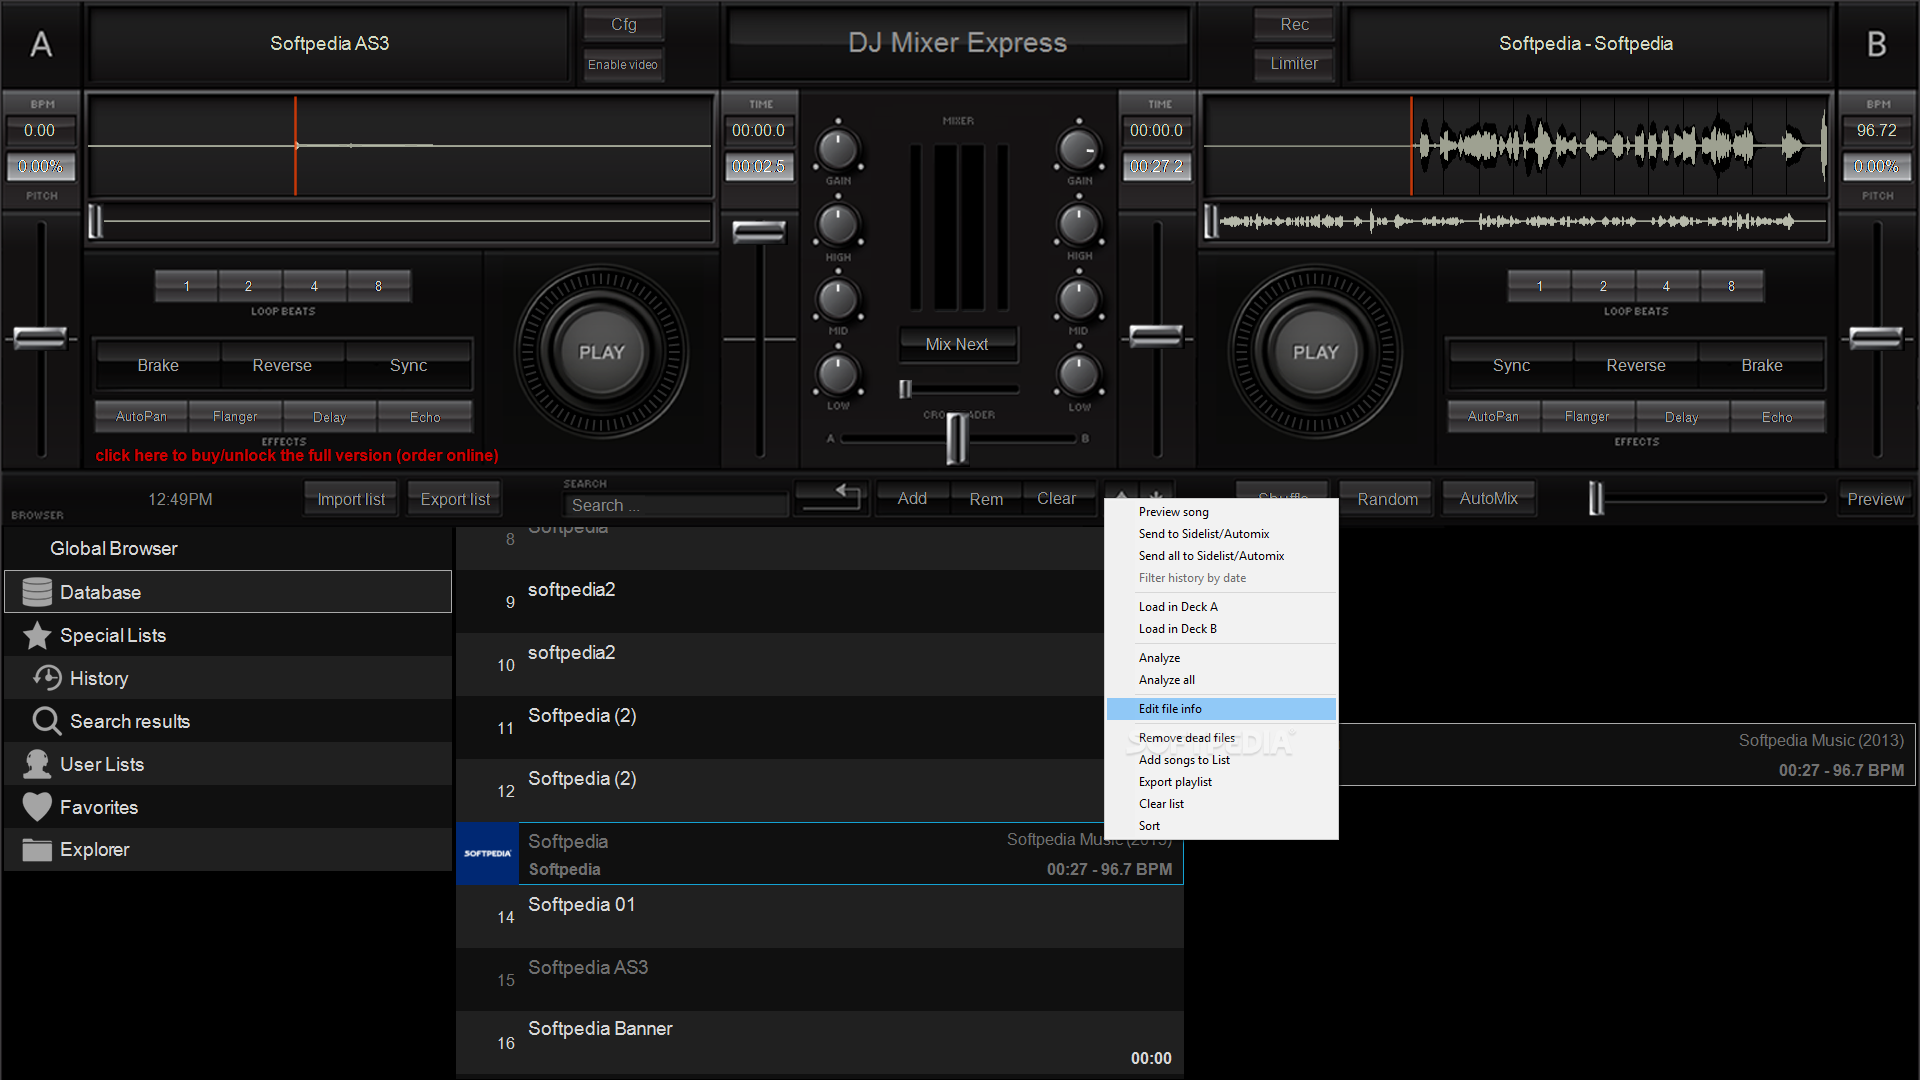Click Export list button
The image size is (1920, 1080).
(x=455, y=499)
